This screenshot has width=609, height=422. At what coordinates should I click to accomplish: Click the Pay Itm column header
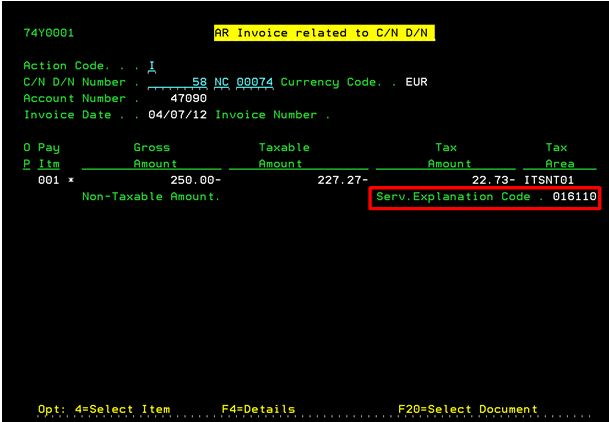point(49,155)
